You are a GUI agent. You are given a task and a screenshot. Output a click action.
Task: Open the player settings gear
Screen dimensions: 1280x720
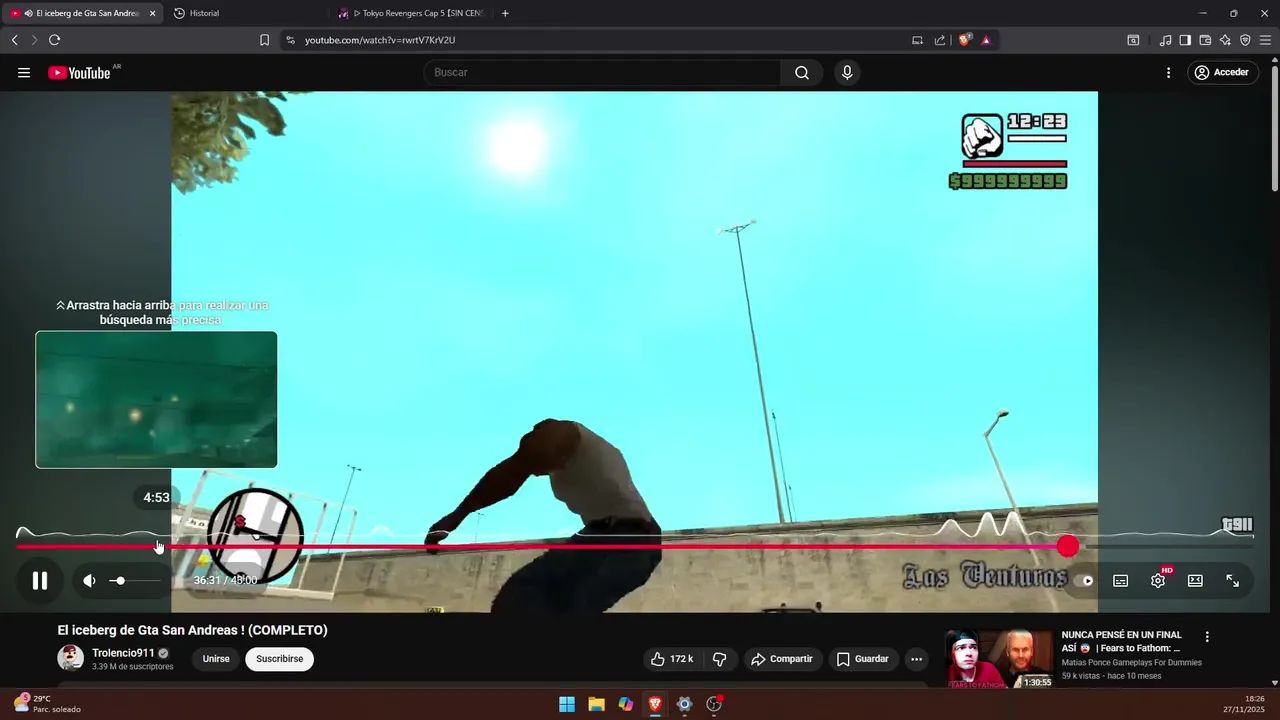(x=1158, y=581)
